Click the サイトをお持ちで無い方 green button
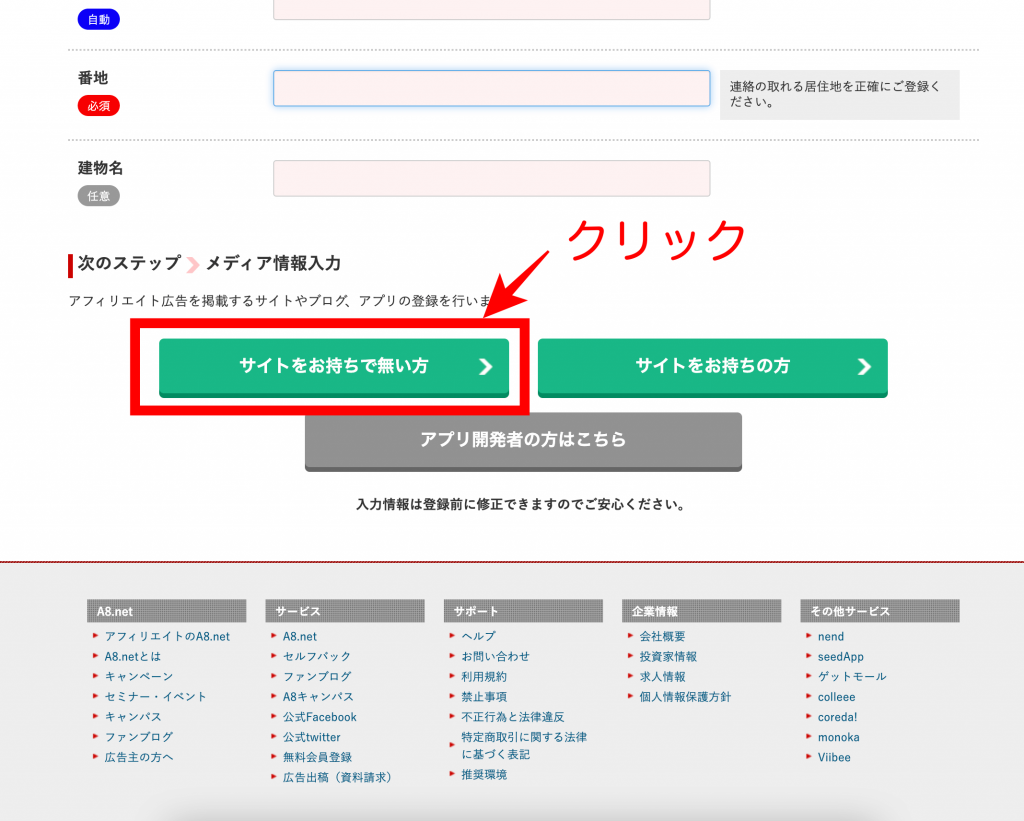Viewport: 1024px width, 821px height. click(333, 367)
